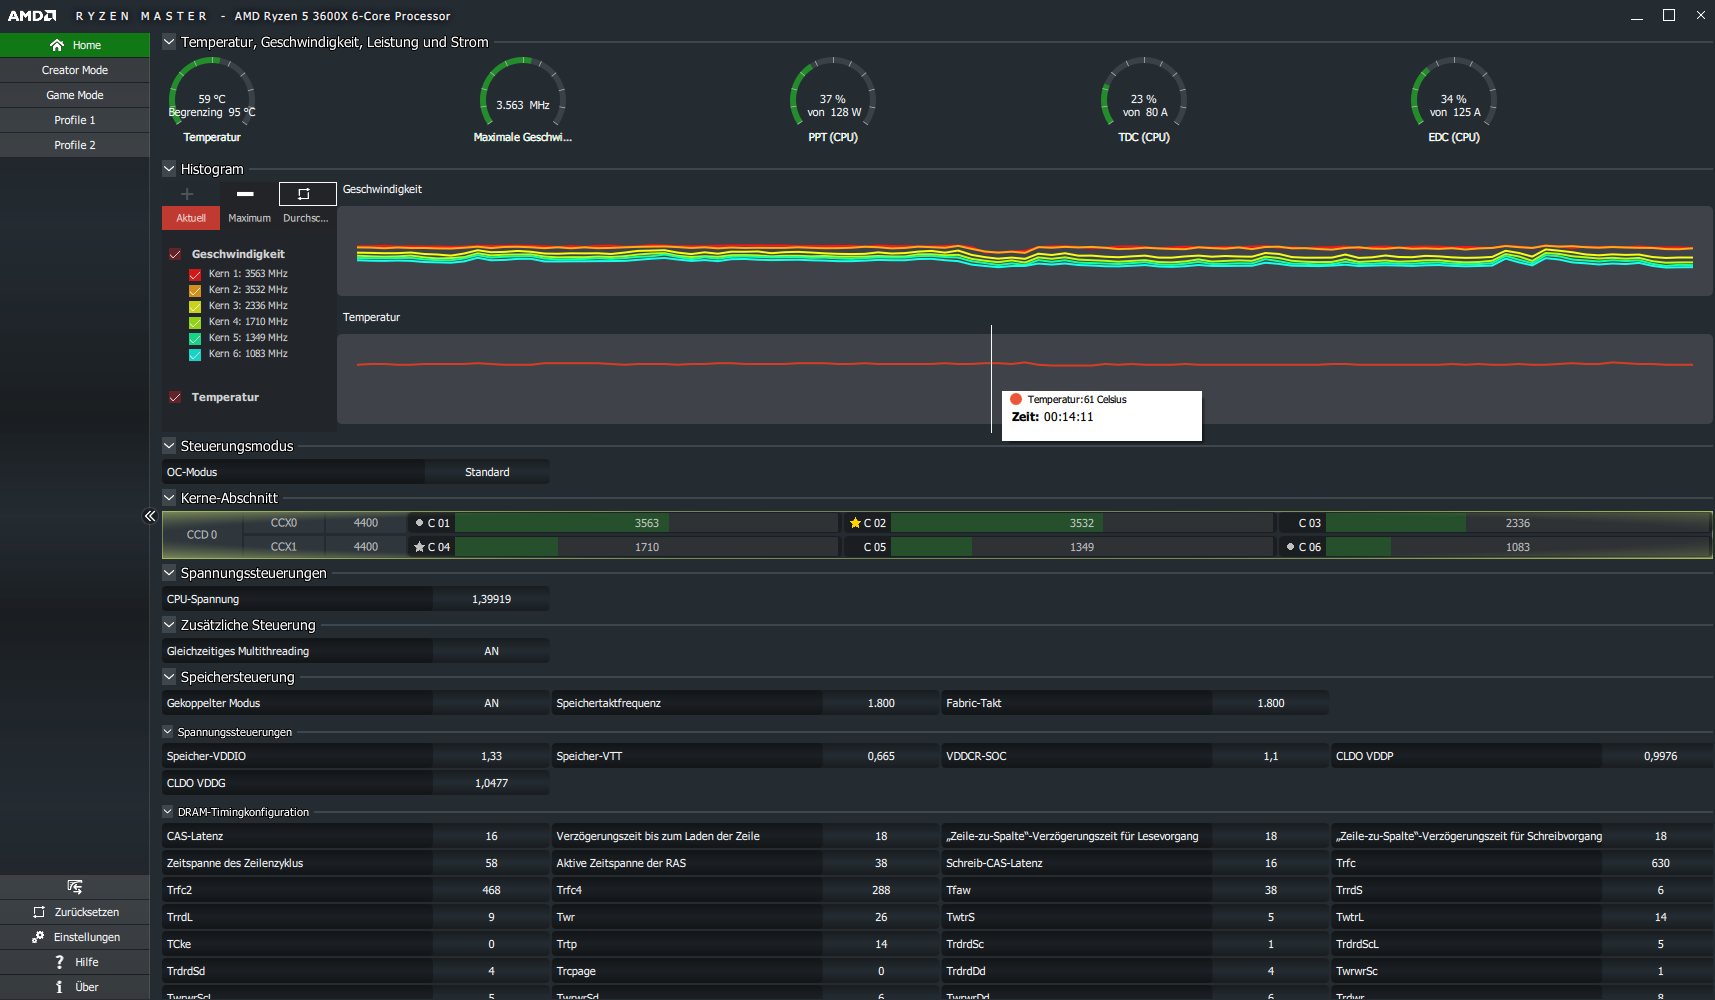Open the Hilfe page
This screenshot has height=1000, width=1715.
[75, 962]
